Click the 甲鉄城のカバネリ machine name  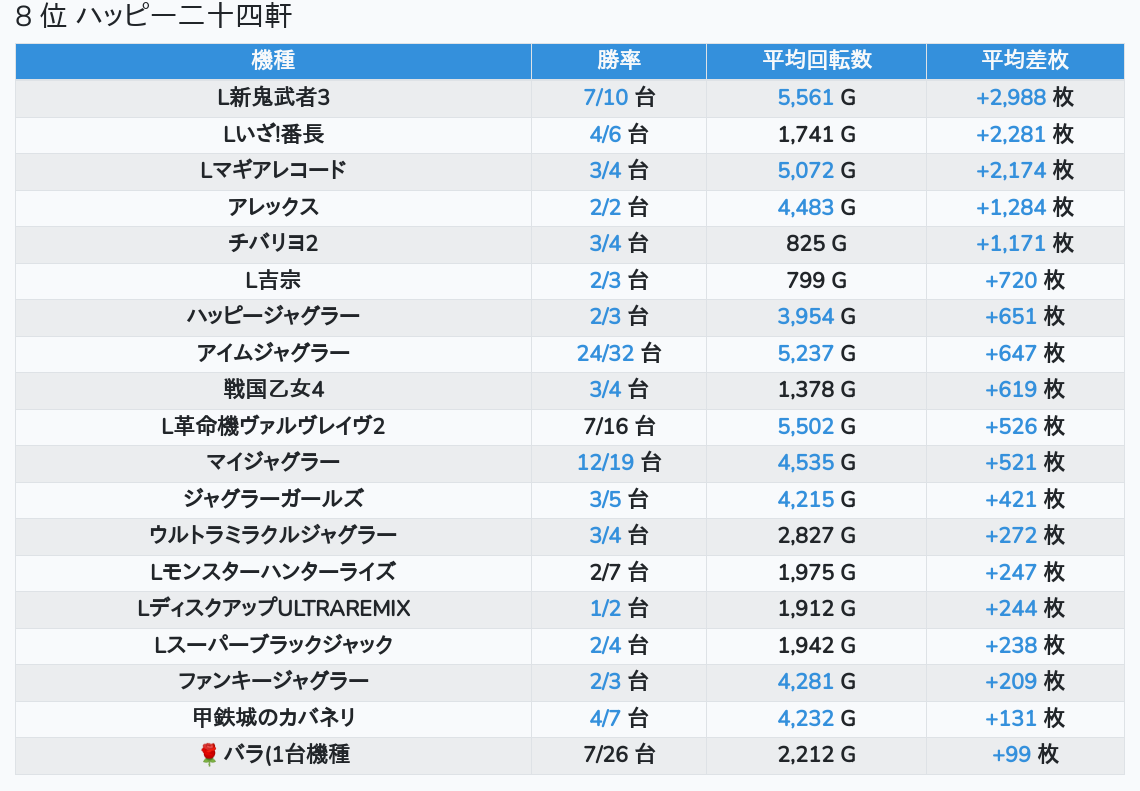click(x=273, y=718)
